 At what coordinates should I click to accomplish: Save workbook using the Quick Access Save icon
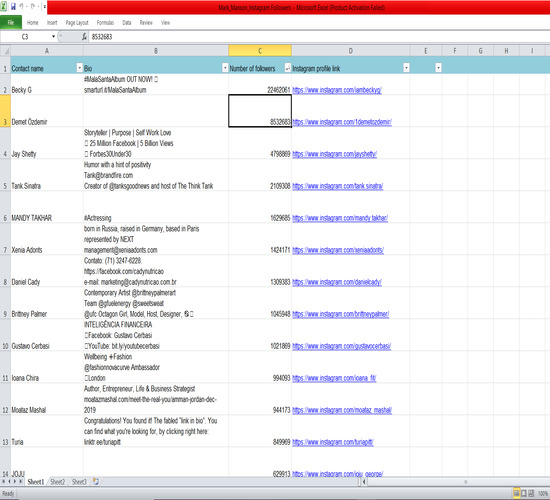pyautogui.click(x=13, y=6)
